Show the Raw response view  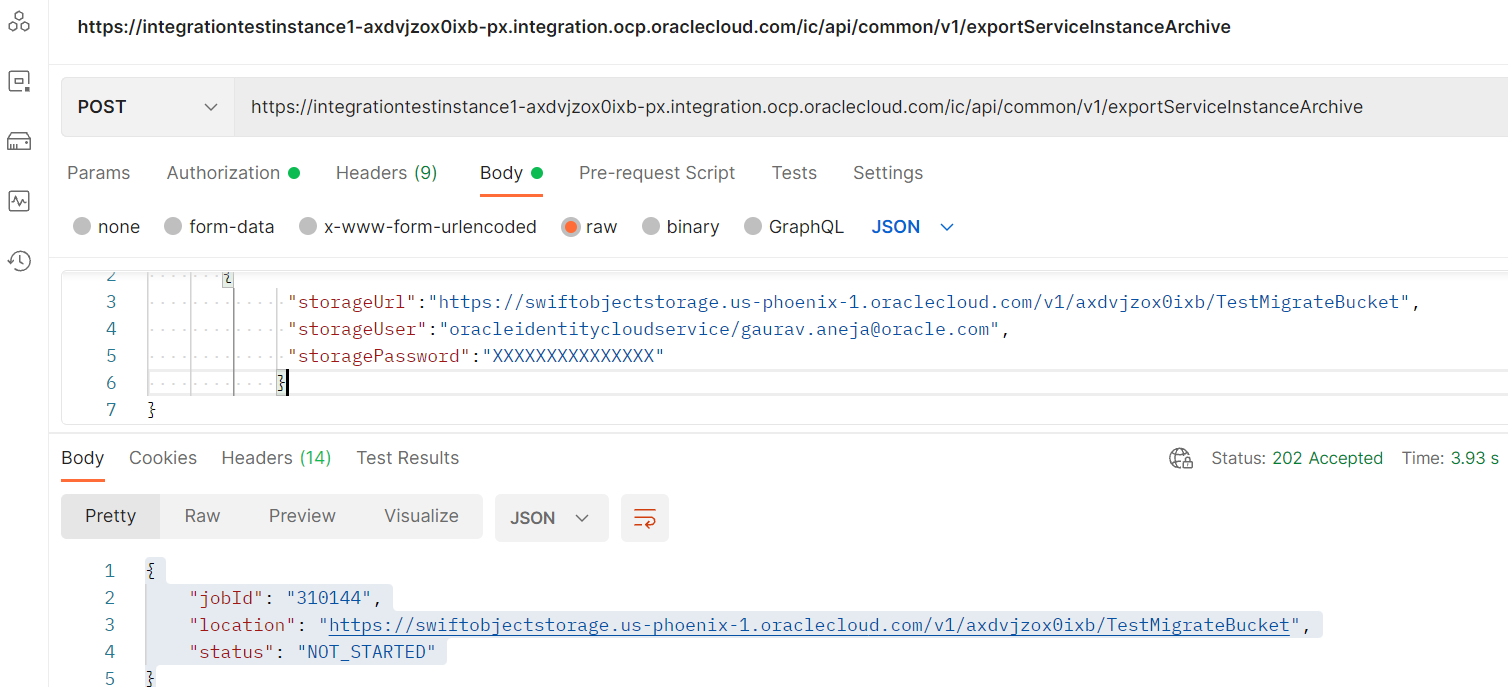[x=202, y=516]
